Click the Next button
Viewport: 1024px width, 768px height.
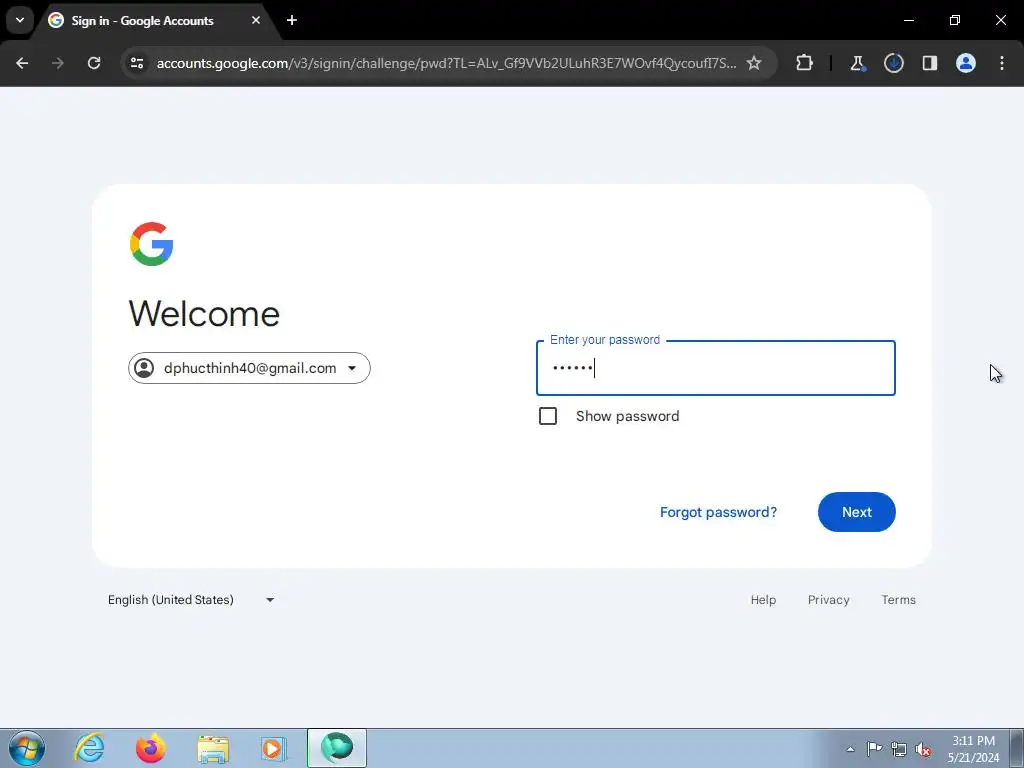856,512
